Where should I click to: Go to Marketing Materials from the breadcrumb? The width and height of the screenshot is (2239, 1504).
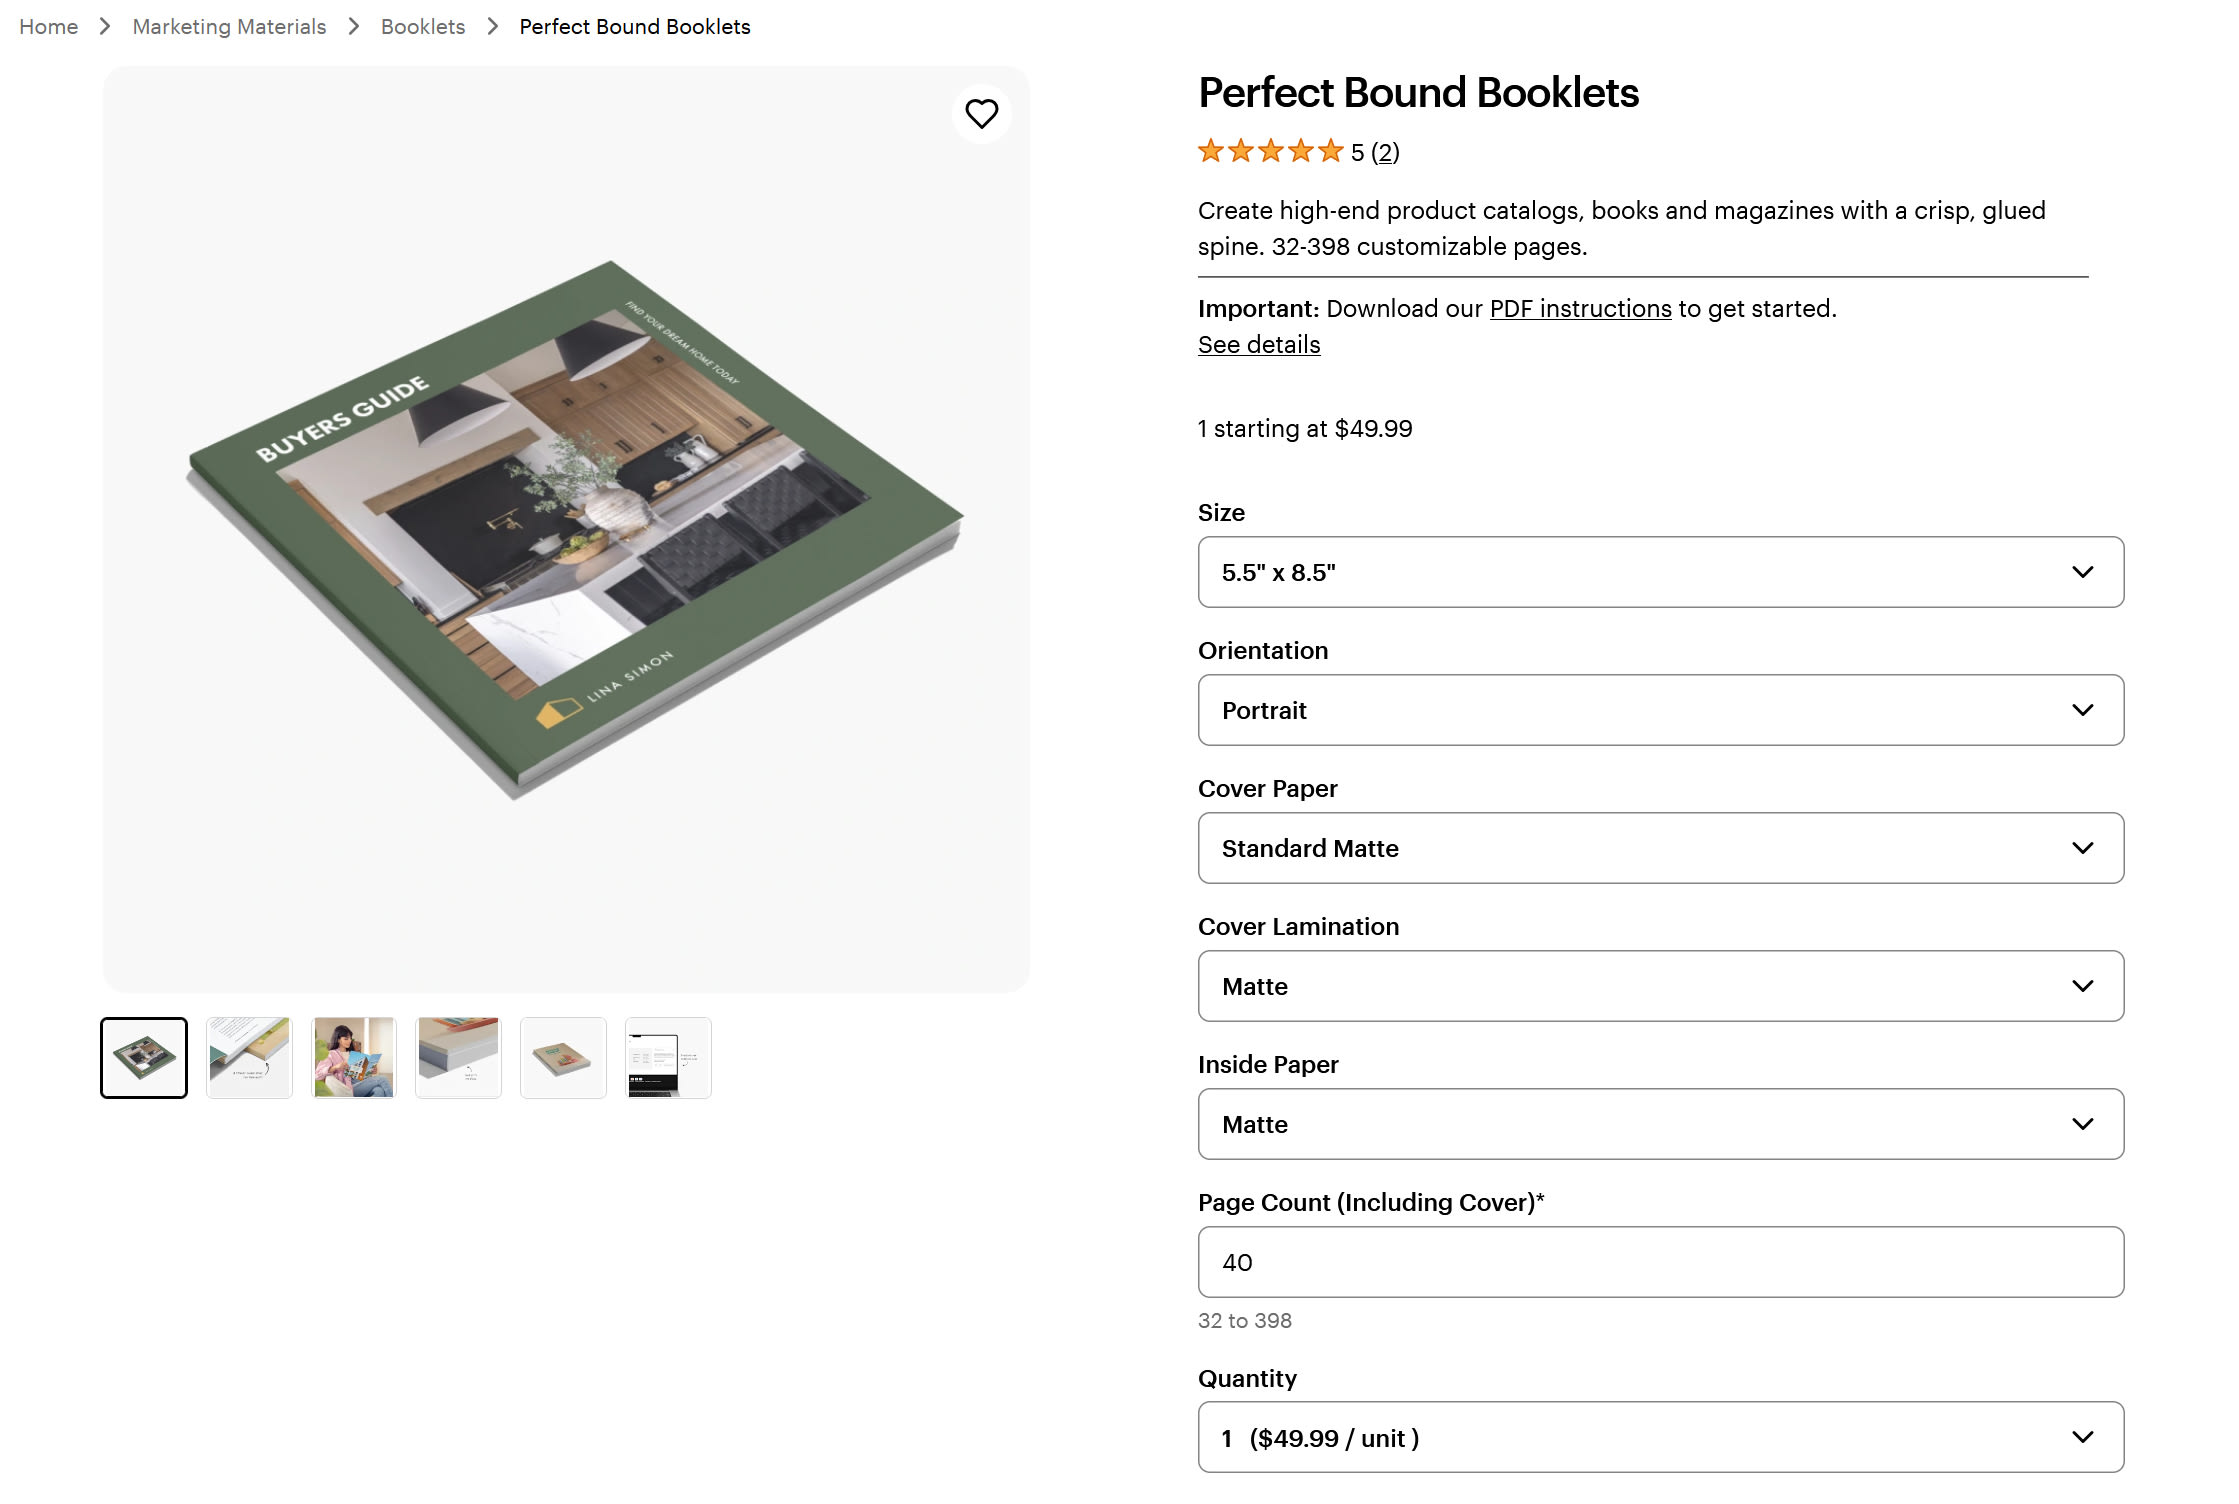pos(228,26)
